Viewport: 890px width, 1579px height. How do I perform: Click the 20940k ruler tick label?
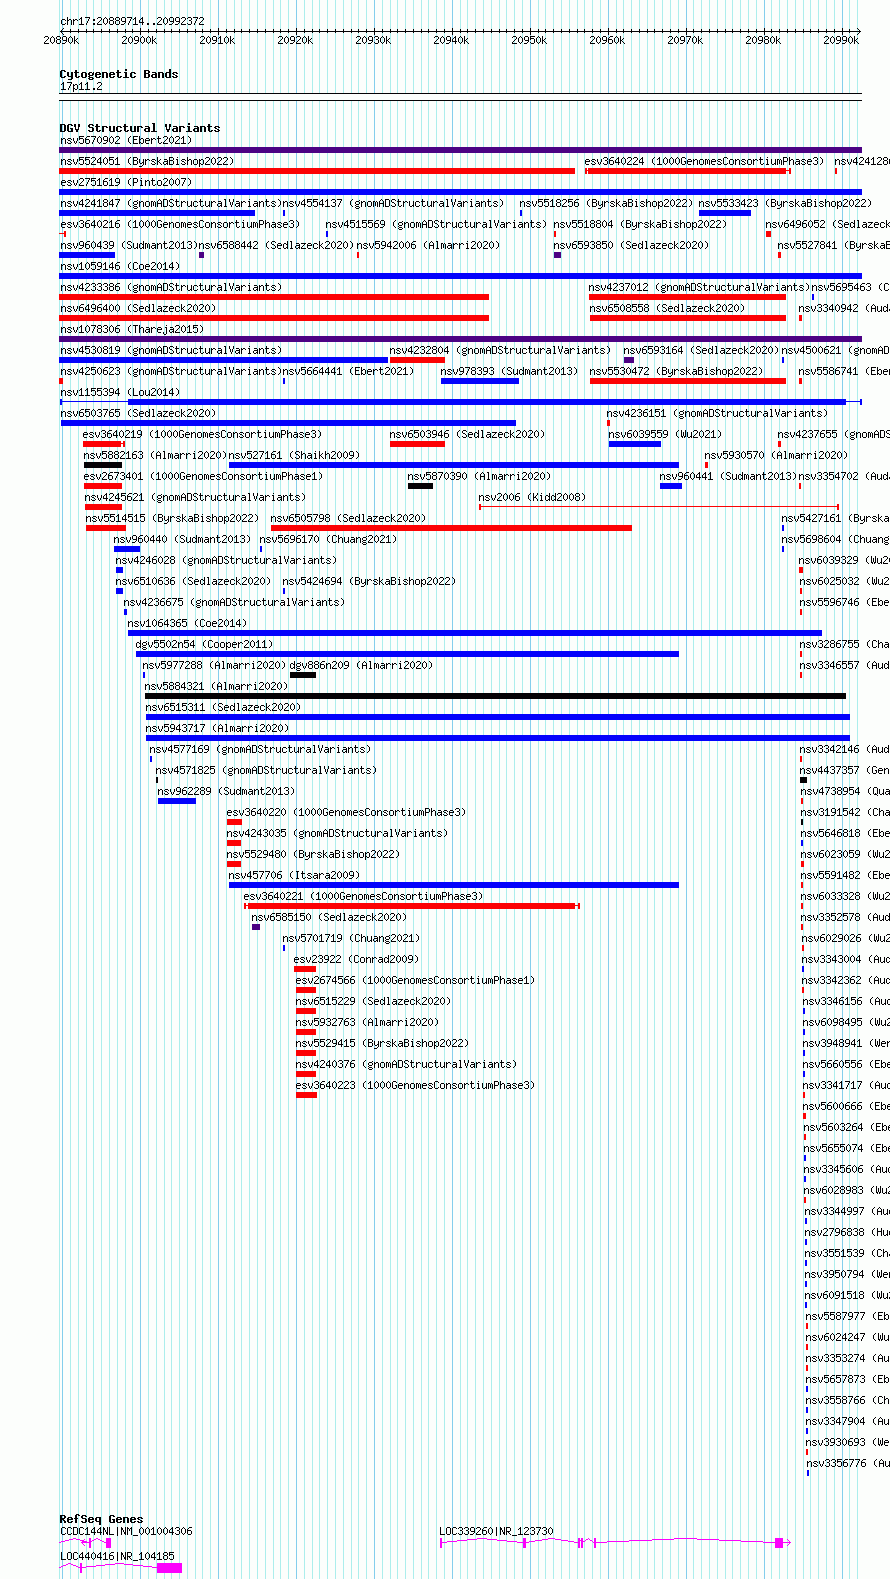coord(451,40)
